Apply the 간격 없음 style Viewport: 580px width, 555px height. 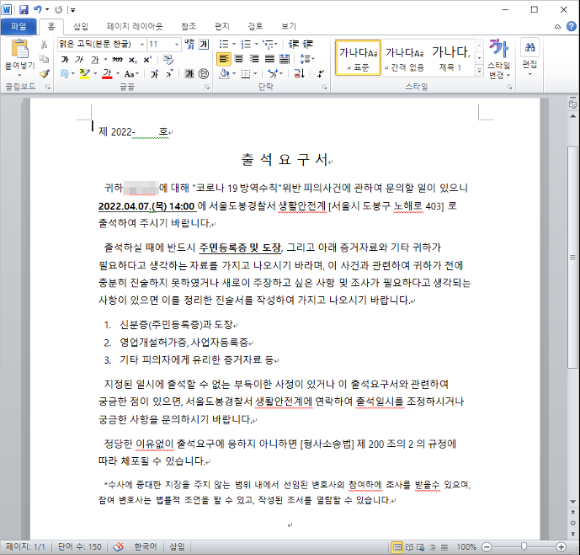tap(404, 58)
